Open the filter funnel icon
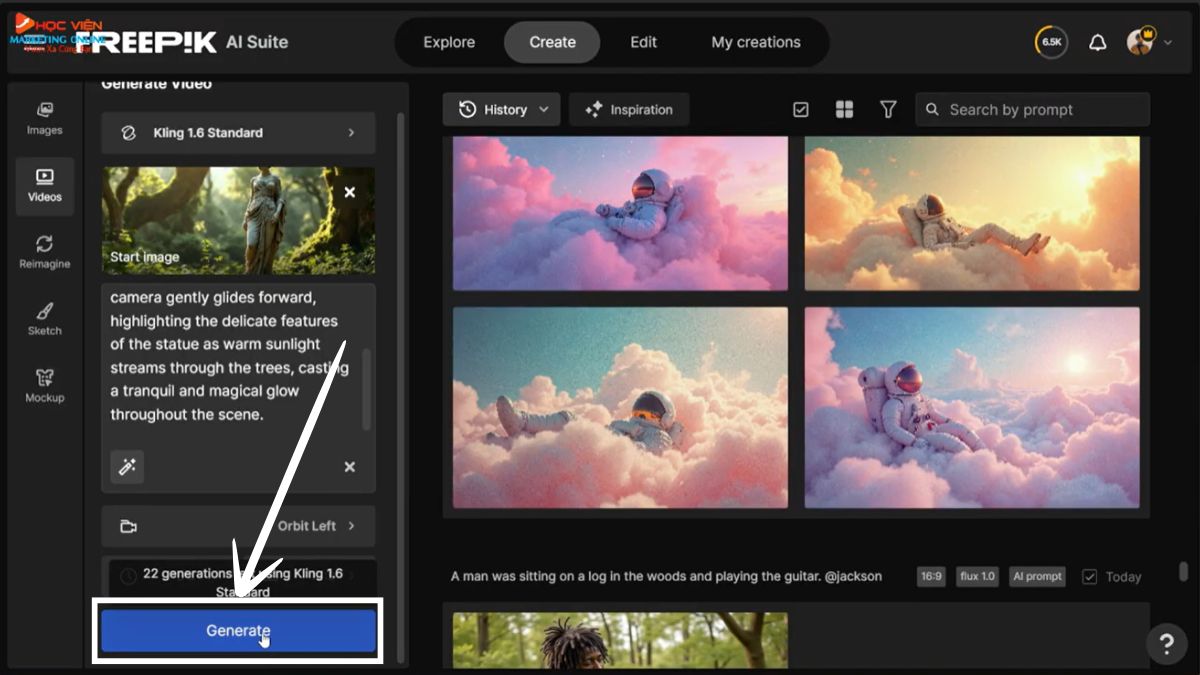1200x675 pixels. pos(888,110)
